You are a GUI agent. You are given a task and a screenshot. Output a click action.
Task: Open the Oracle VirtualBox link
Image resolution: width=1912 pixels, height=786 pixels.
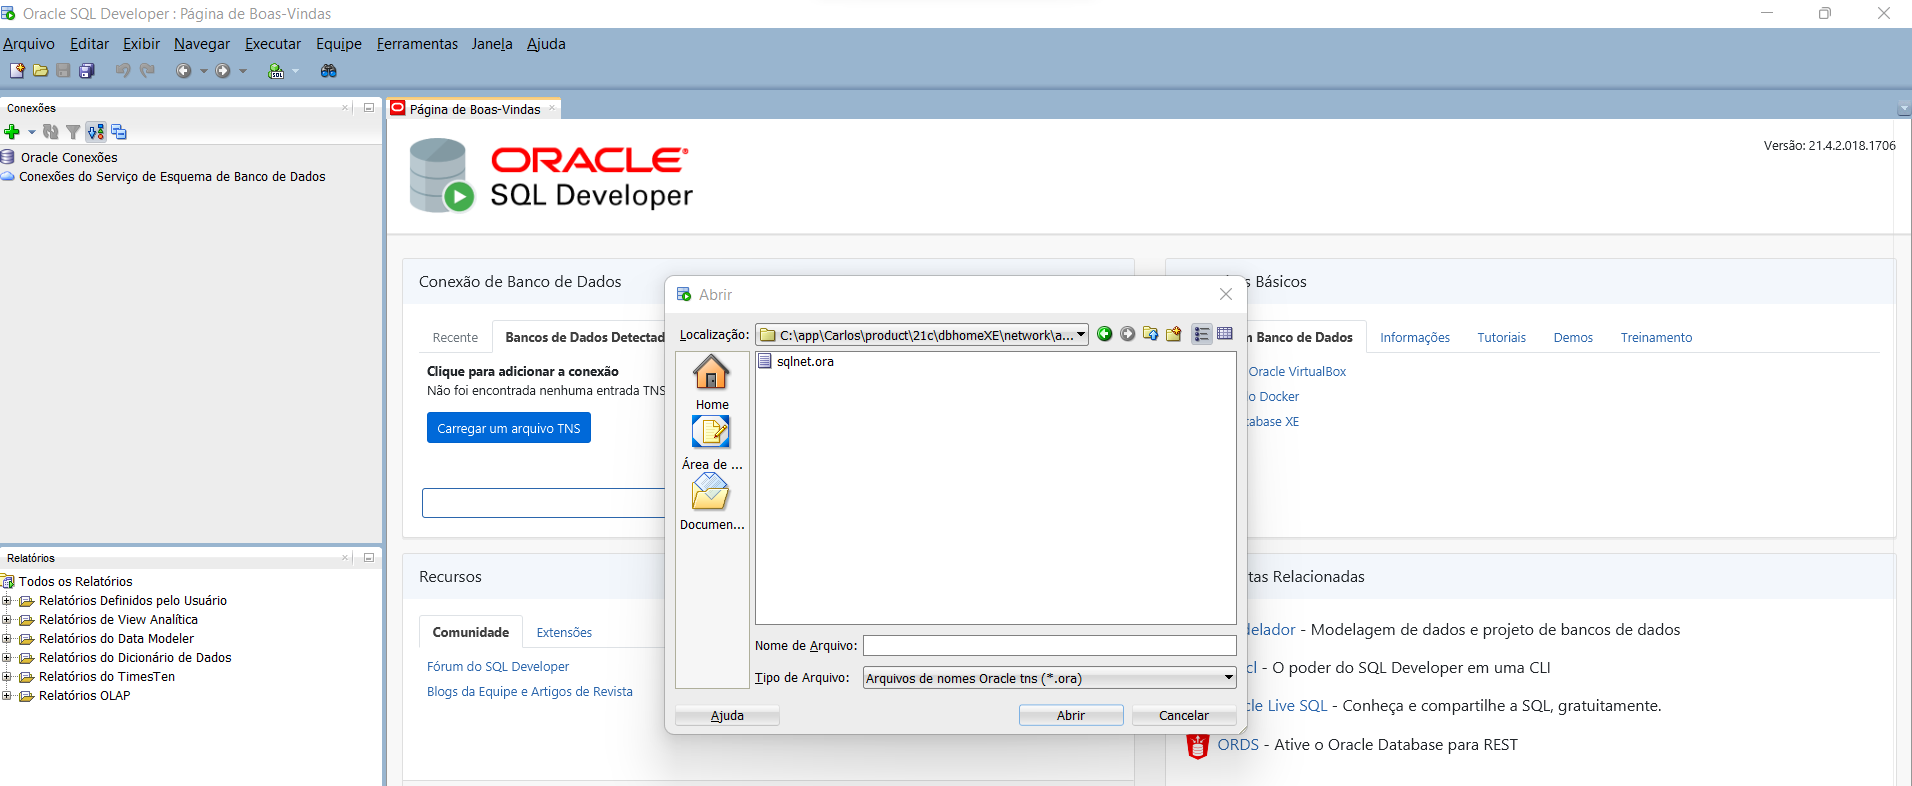point(1297,372)
